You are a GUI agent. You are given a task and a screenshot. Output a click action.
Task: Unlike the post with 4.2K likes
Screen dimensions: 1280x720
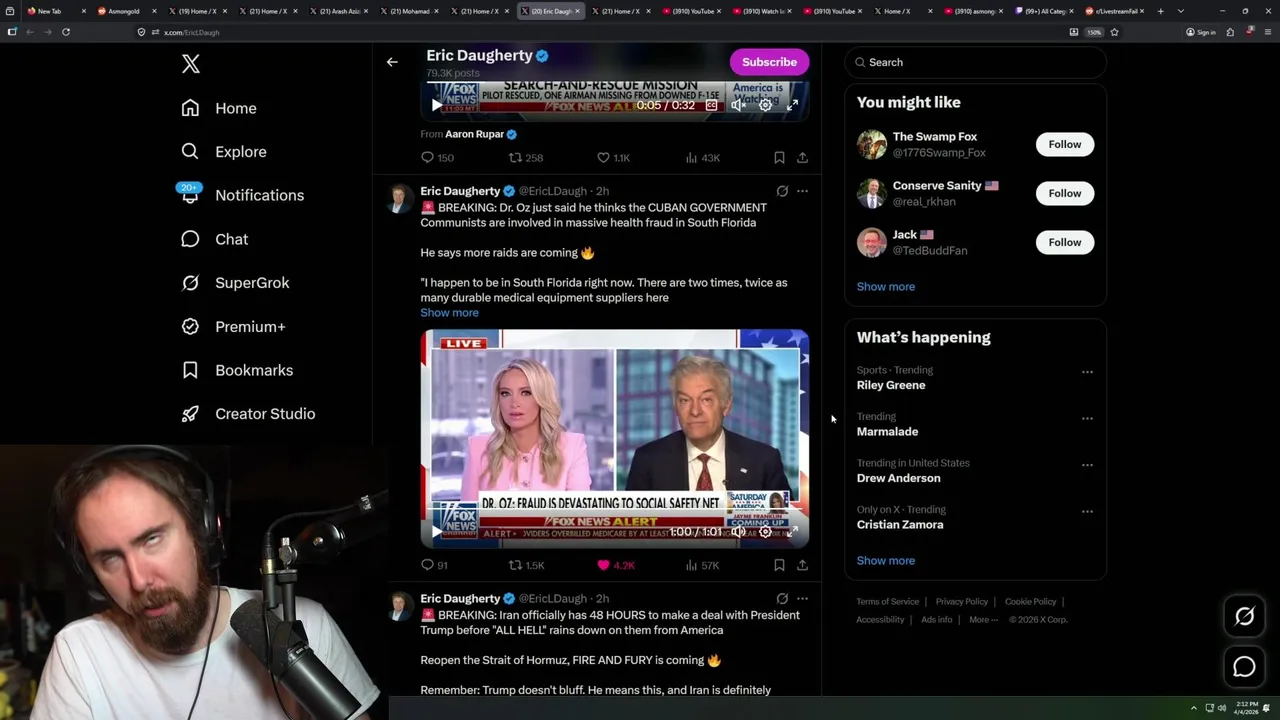pos(615,565)
